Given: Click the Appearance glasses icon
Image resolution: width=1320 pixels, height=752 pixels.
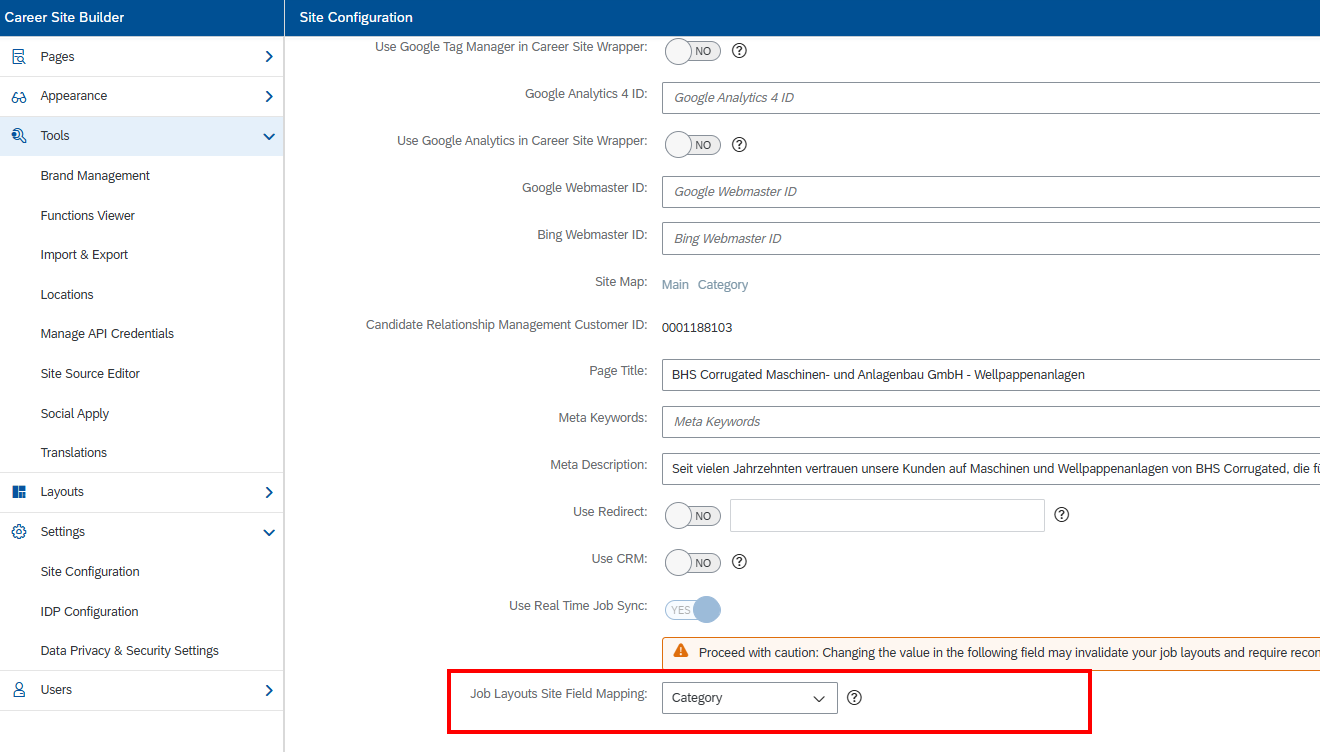Looking at the screenshot, I should tap(19, 97).
